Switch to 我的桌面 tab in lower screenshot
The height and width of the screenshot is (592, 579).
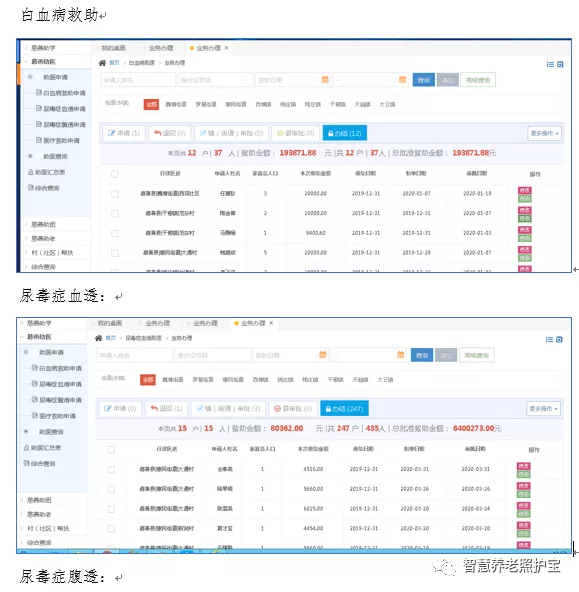(x=110, y=323)
